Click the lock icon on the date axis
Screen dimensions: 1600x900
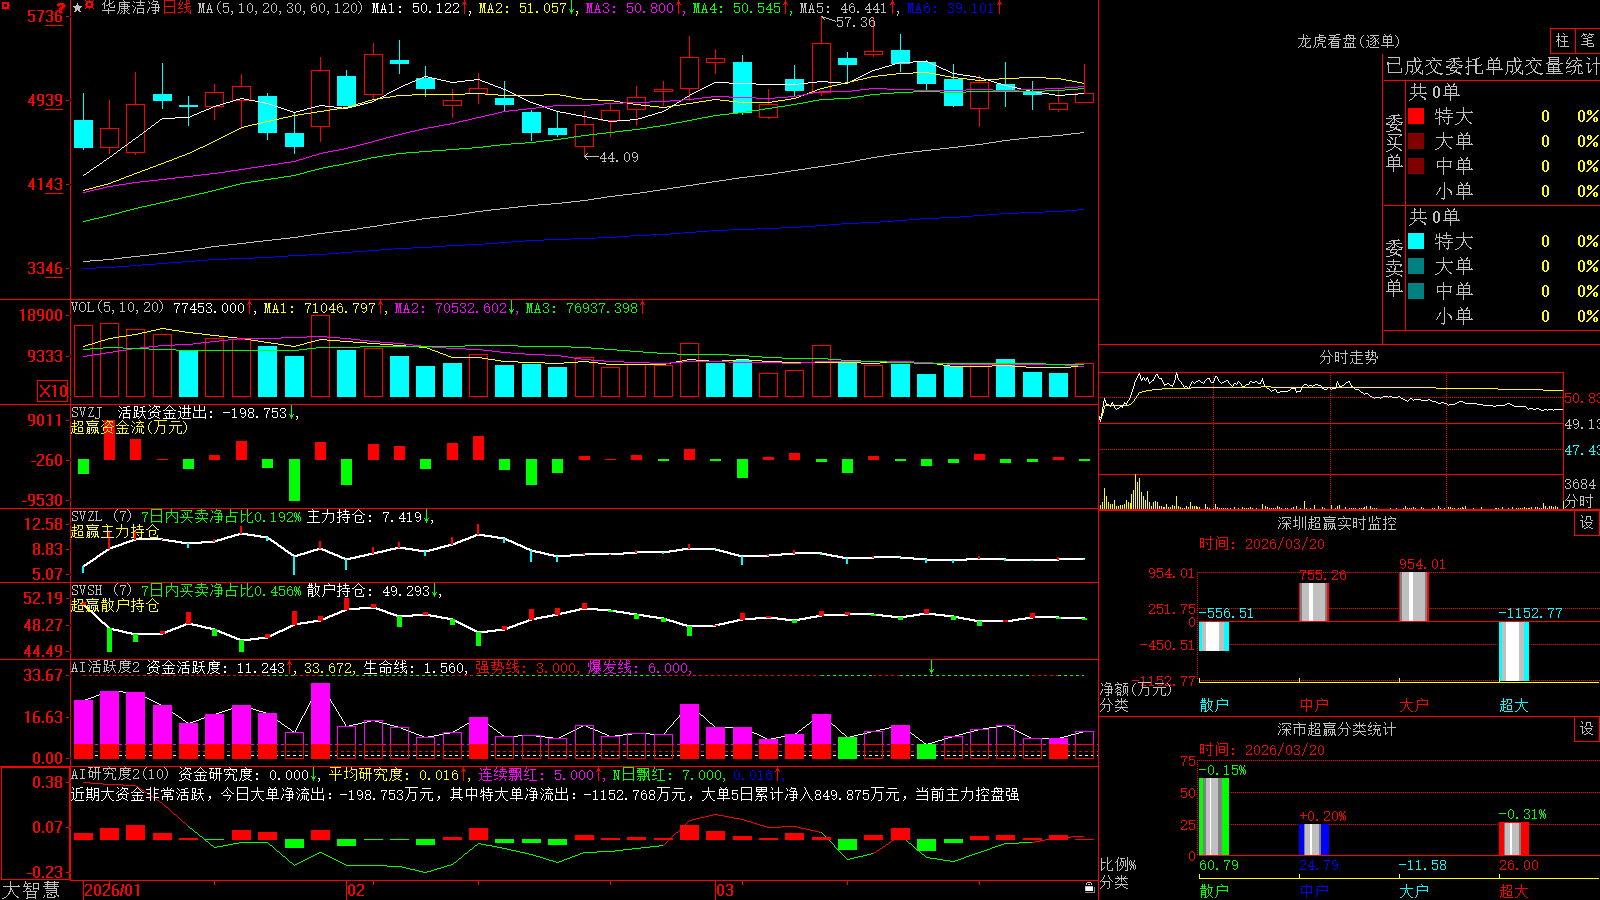click(x=1089, y=887)
